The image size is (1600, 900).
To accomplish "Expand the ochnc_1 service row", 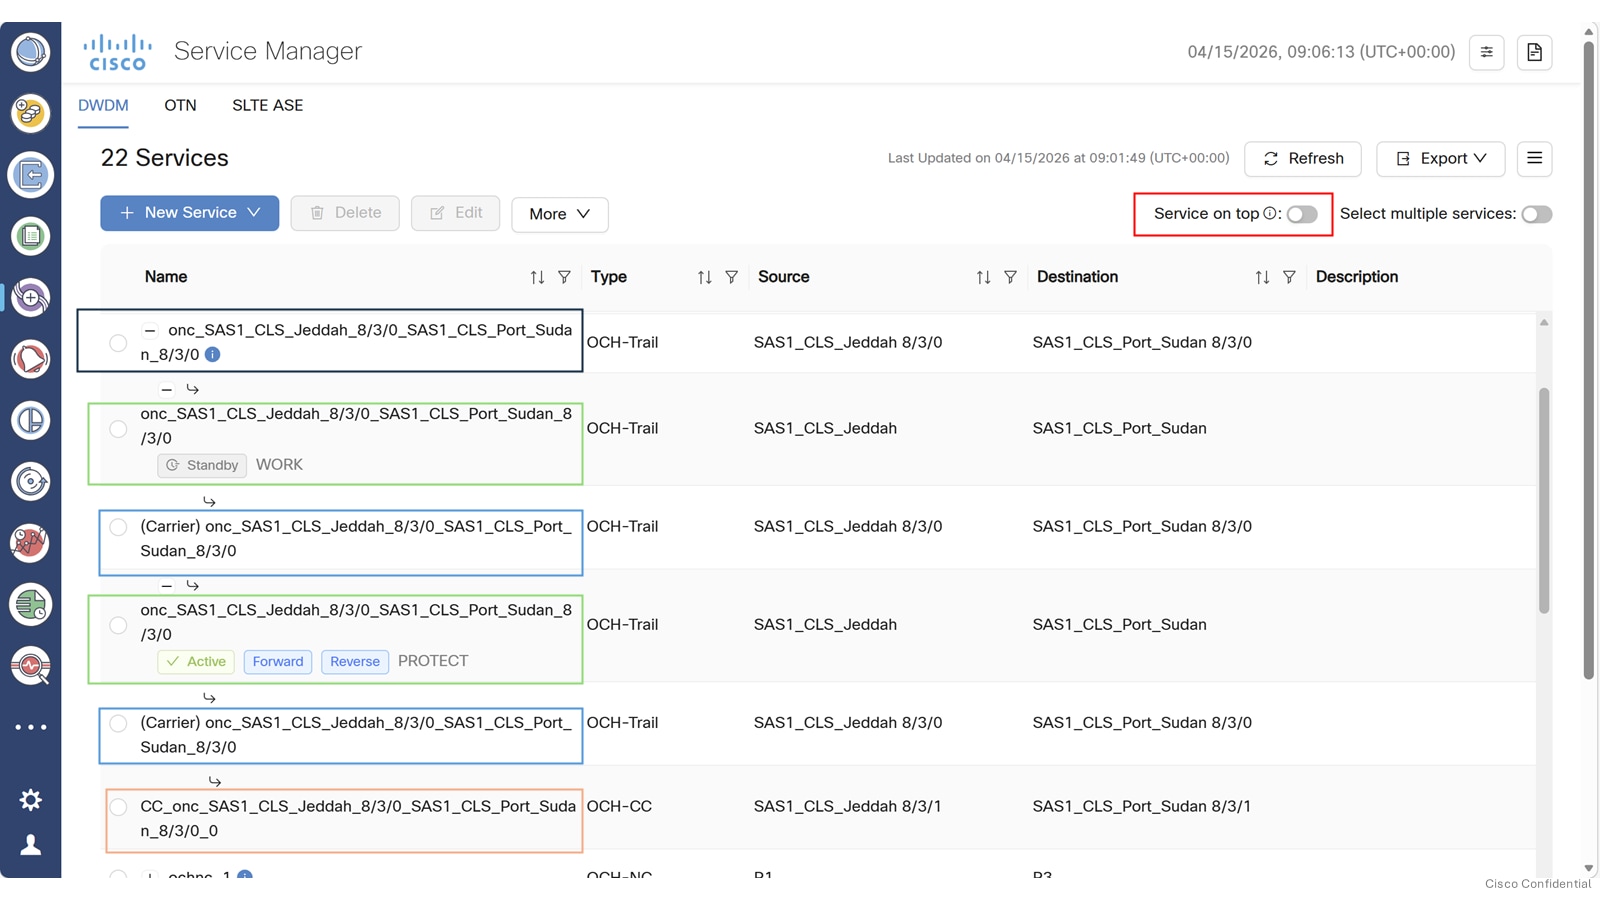I will [x=148, y=877].
